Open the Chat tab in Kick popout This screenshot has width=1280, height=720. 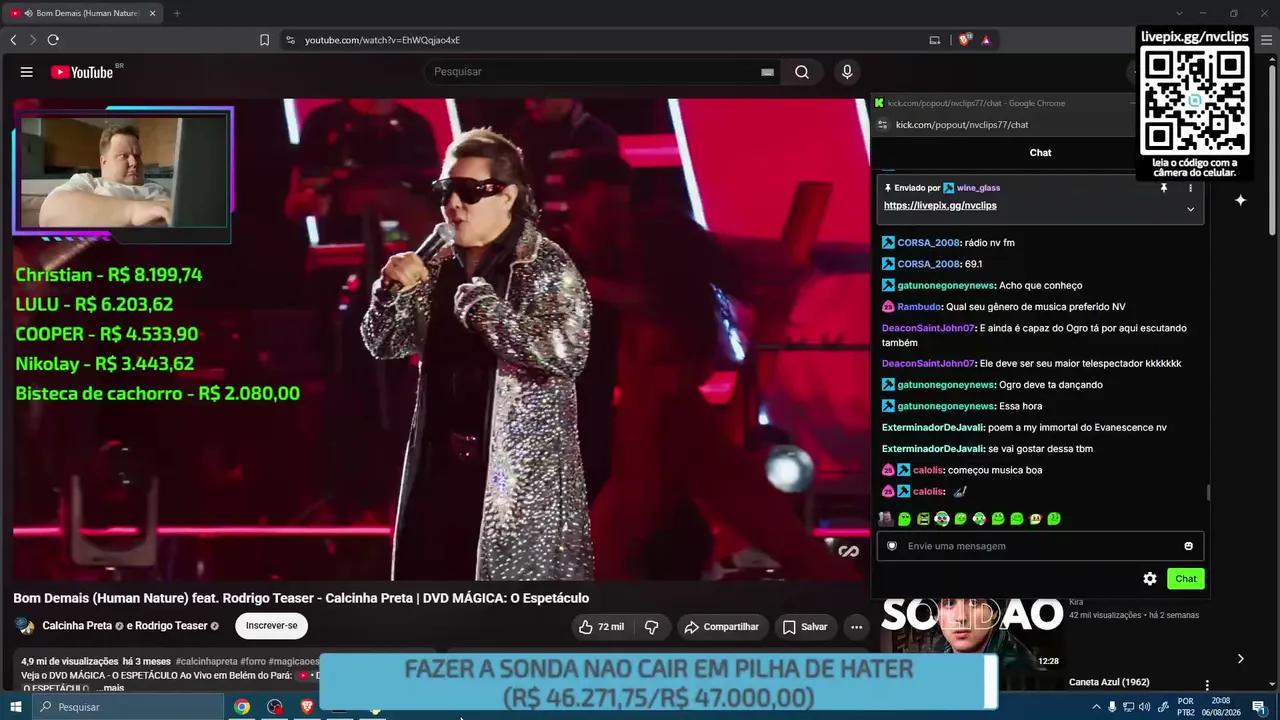(x=1040, y=153)
